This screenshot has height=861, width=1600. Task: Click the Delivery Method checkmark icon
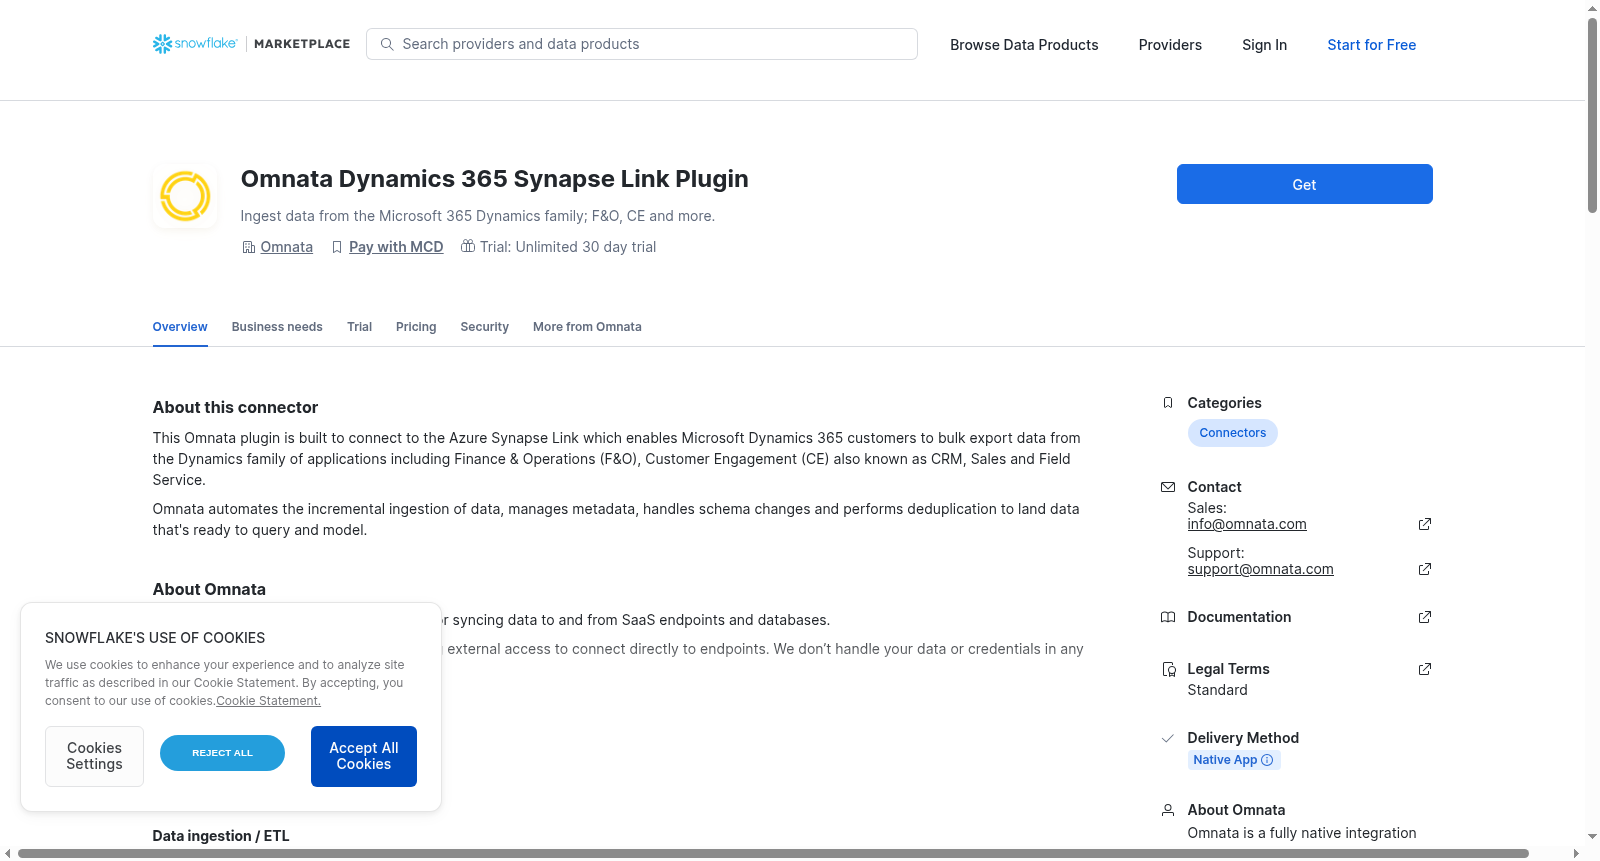(x=1167, y=738)
